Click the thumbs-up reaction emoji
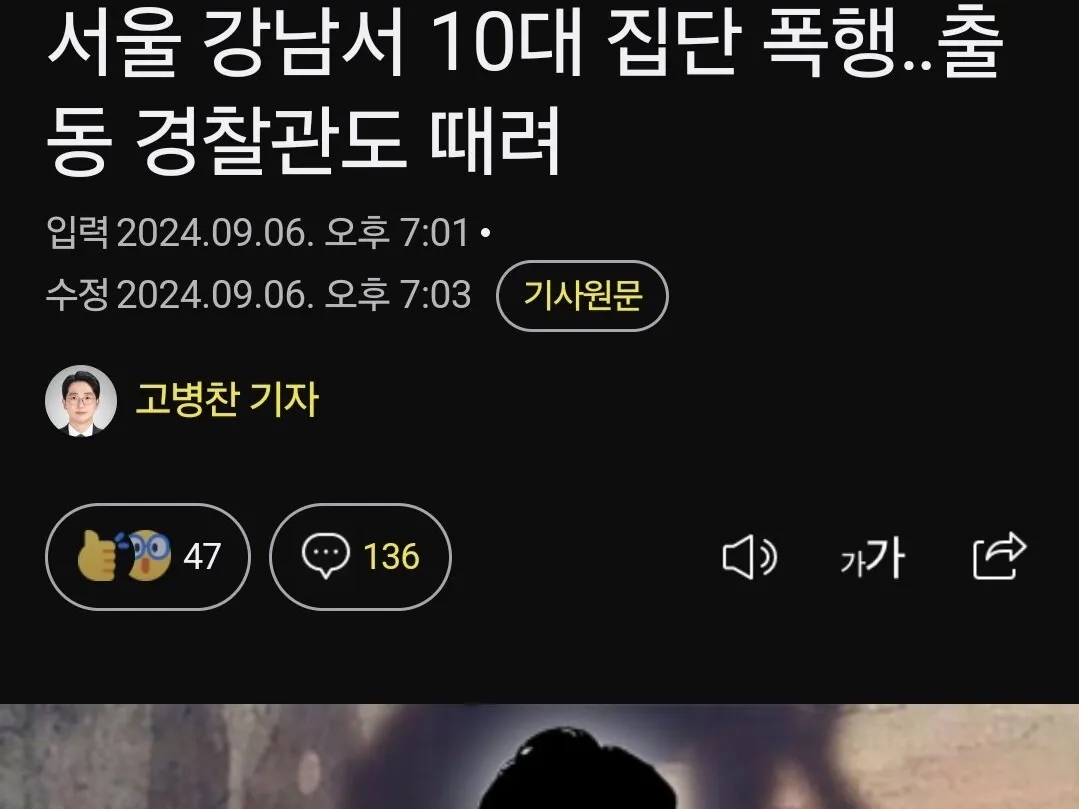This screenshot has width=1079, height=809. (96, 556)
